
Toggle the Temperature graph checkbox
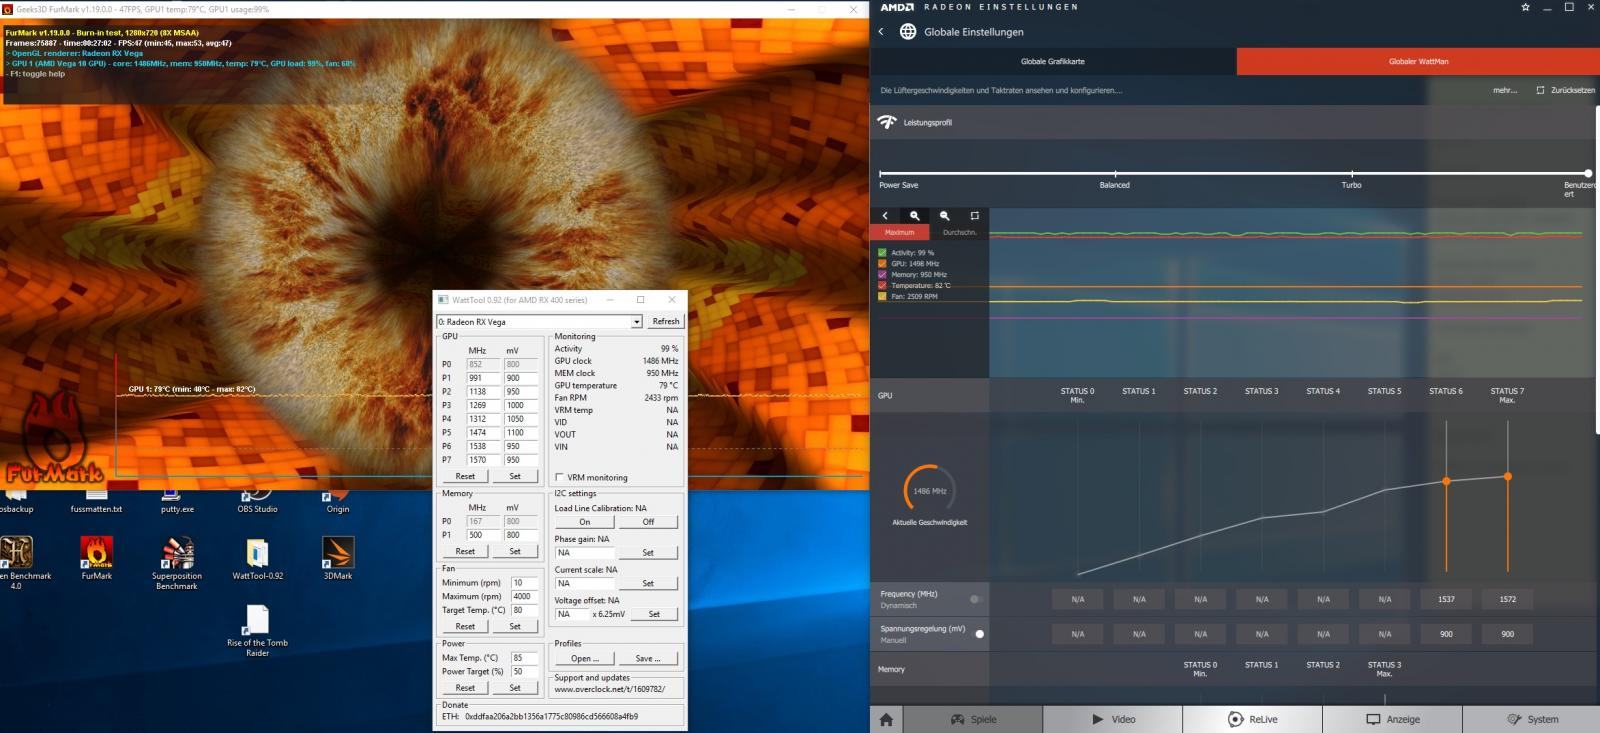click(x=882, y=286)
